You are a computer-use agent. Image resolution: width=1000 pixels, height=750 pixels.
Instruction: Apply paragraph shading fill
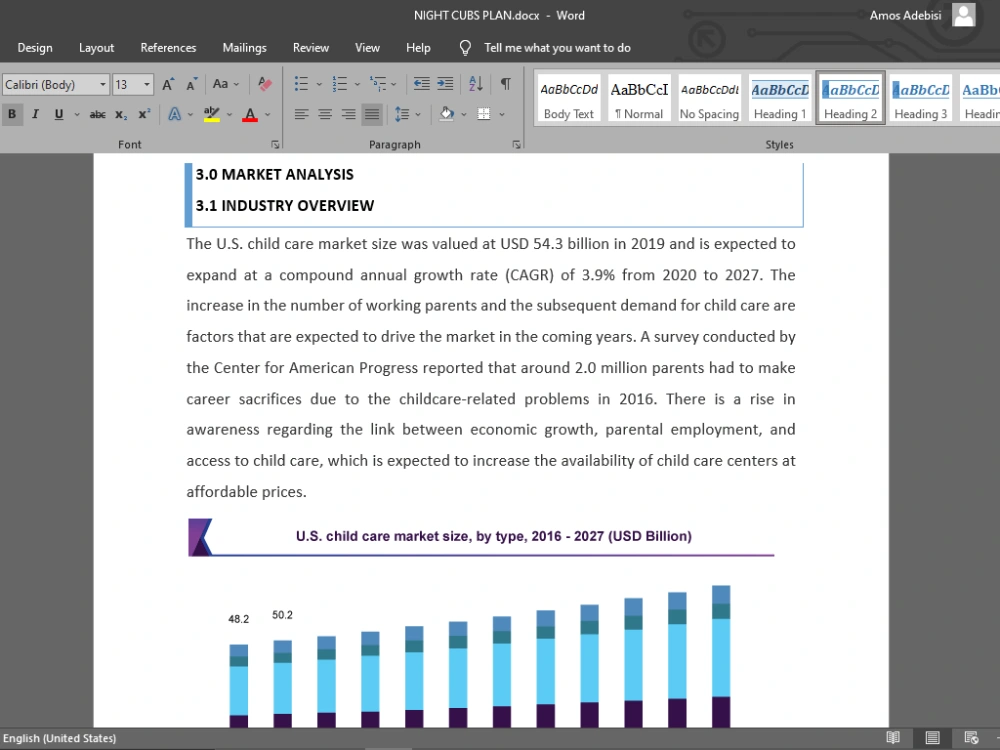coord(446,114)
